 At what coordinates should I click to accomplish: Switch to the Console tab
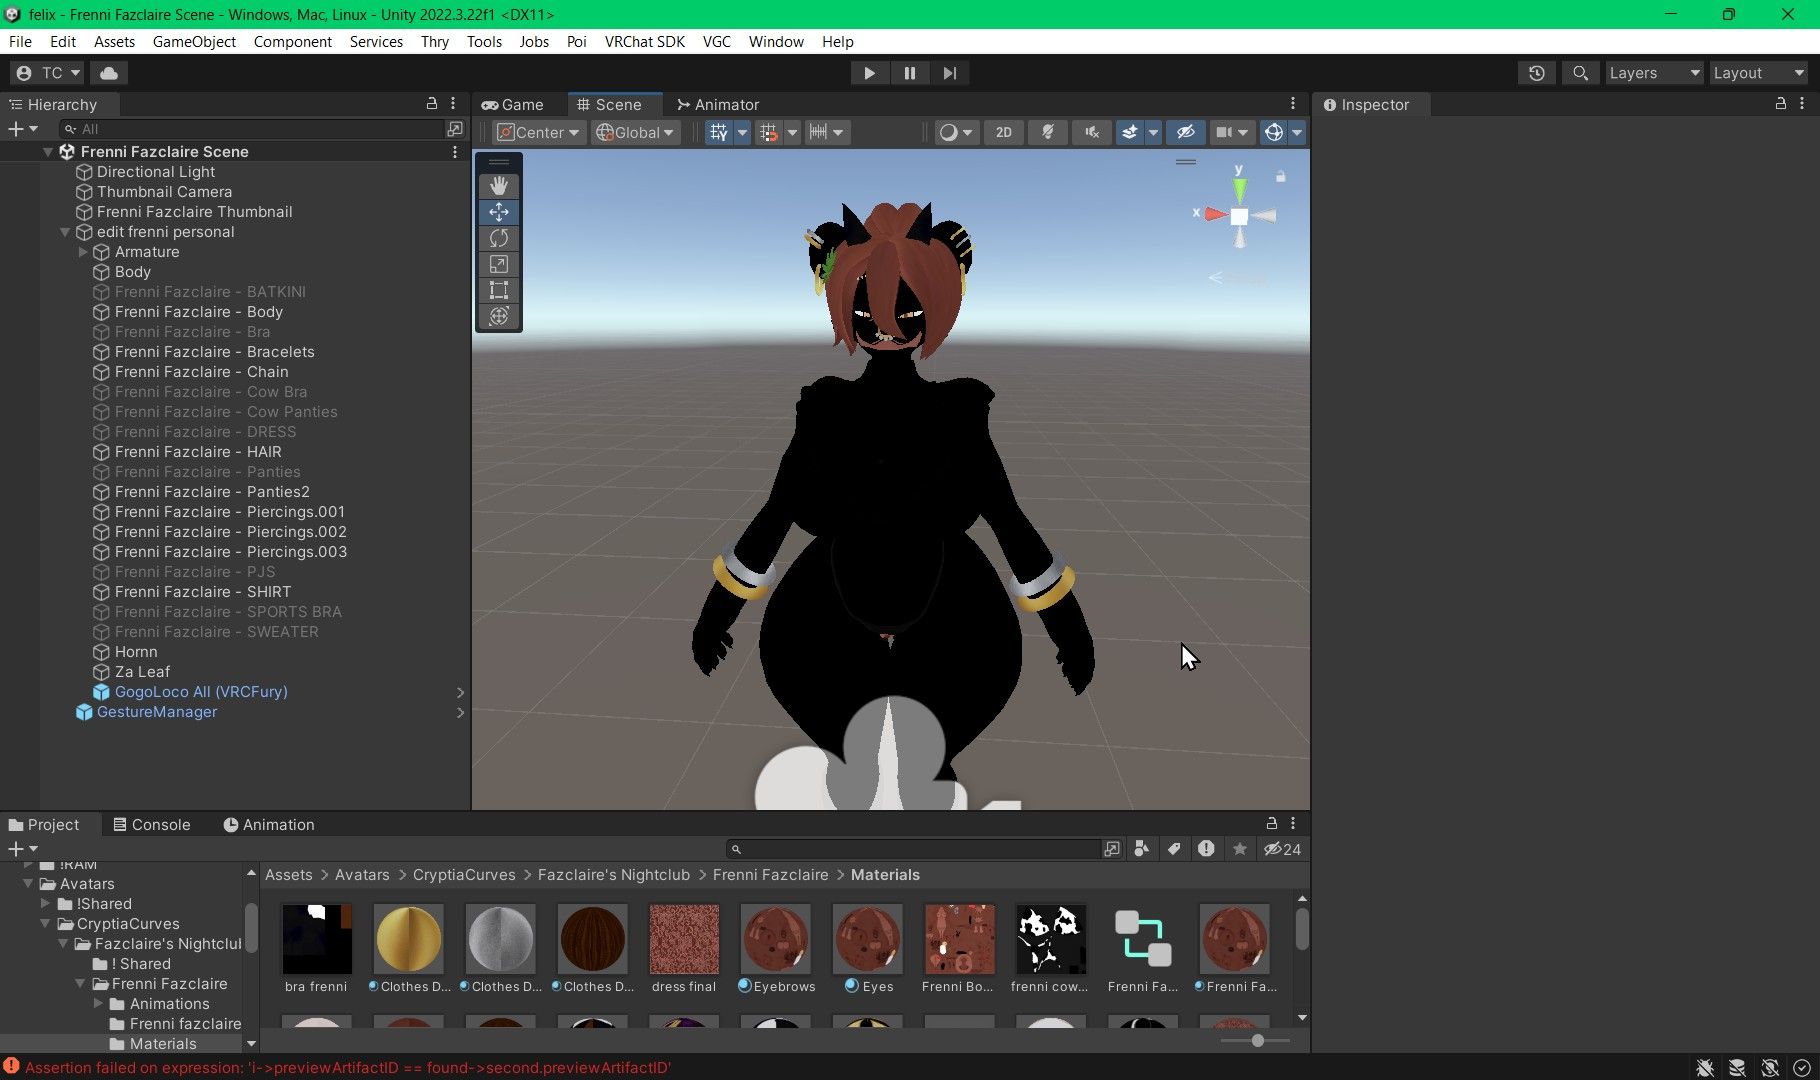(151, 825)
